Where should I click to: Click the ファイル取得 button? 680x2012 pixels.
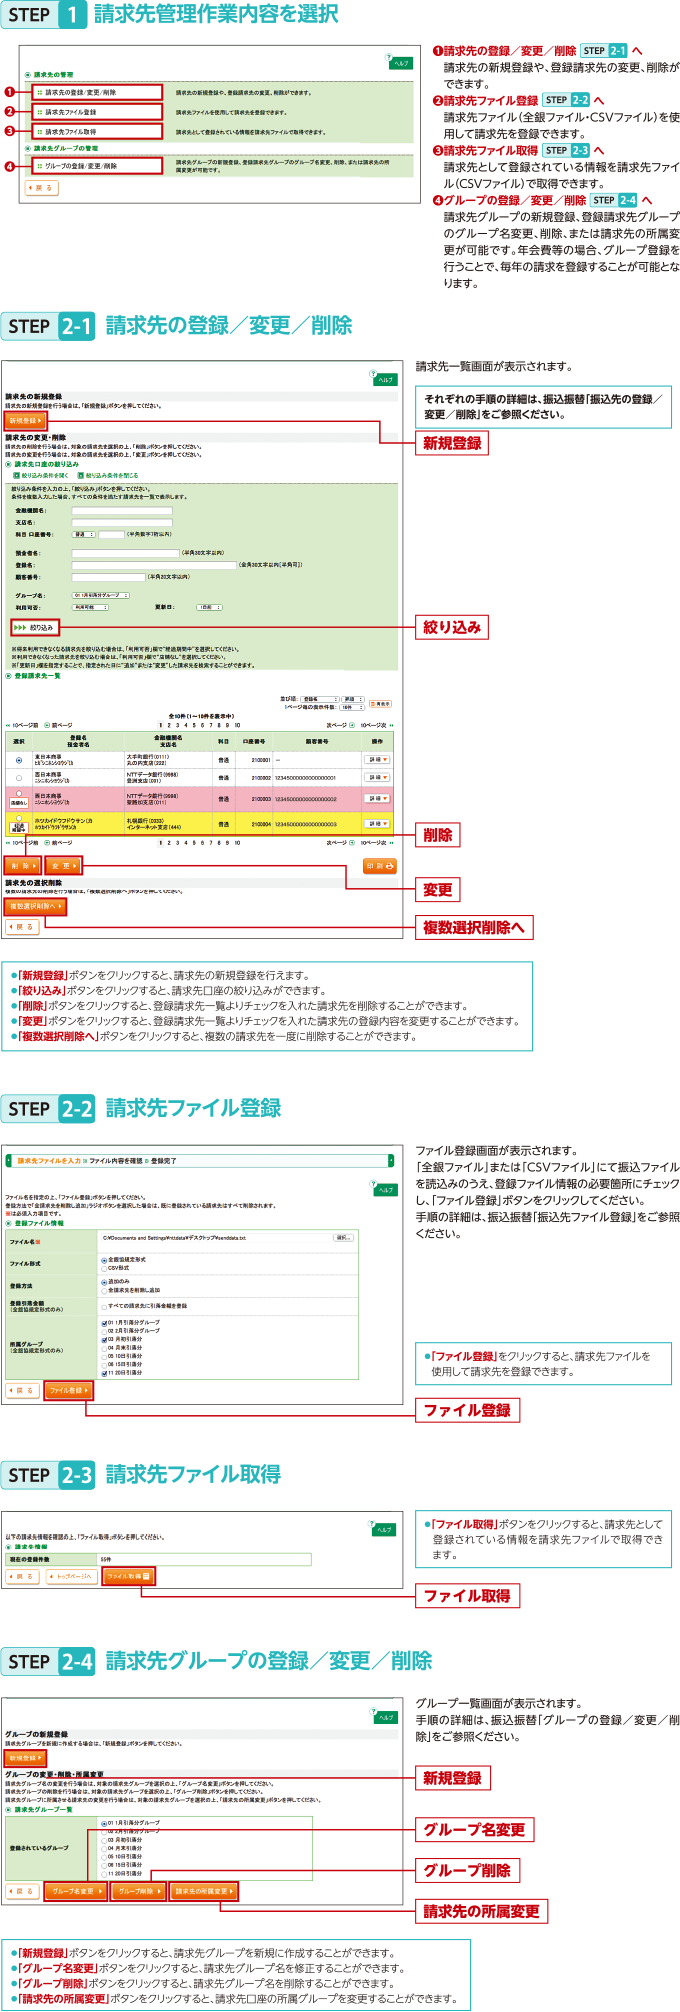point(129,1576)
